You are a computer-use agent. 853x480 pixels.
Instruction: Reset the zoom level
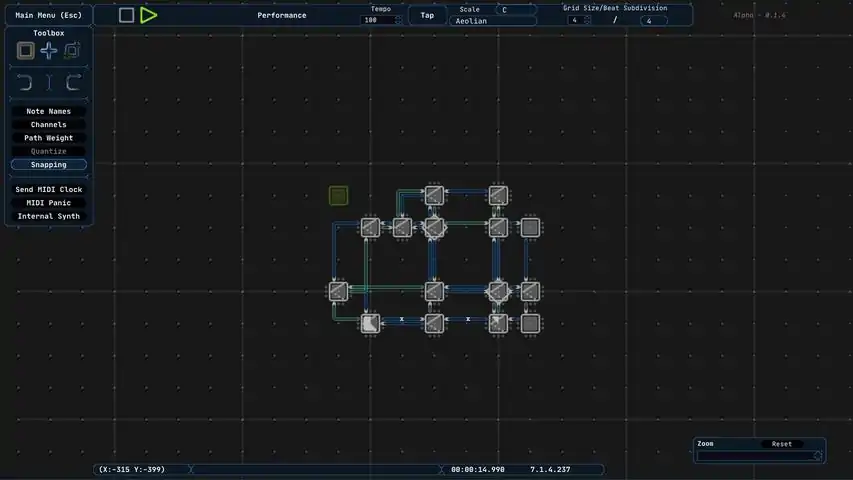point(782,444)
